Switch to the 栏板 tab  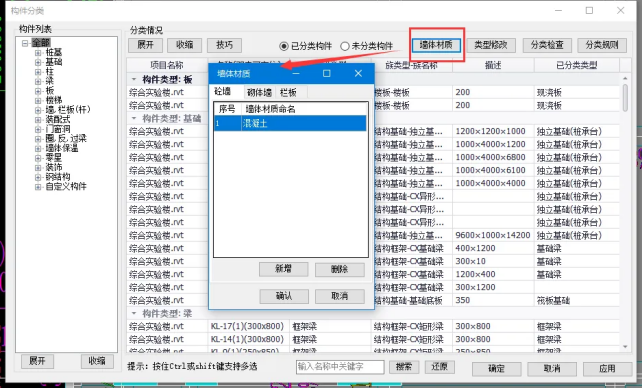288,92
